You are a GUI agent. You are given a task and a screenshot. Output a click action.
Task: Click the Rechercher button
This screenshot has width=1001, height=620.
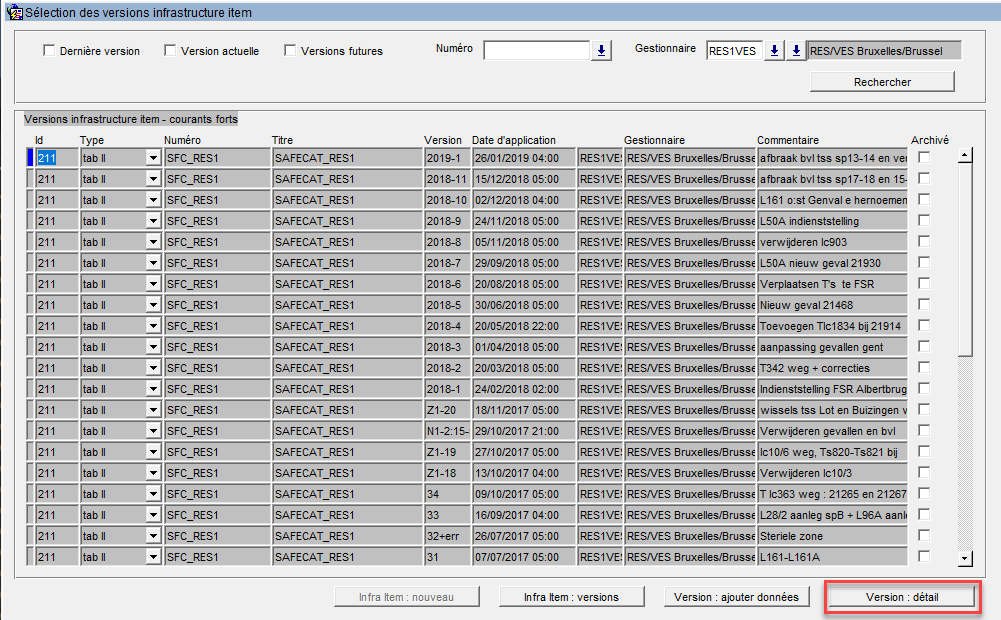[x=882, y=82]
